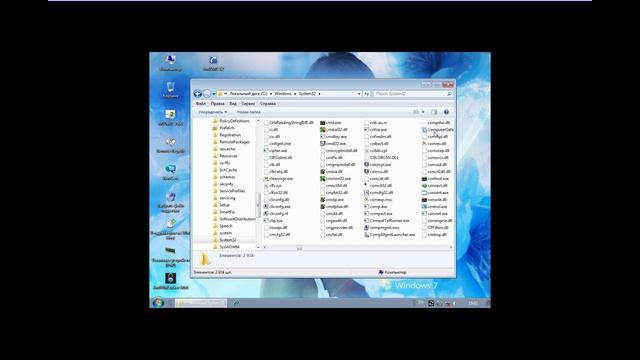Click the tree pane scroll-up arrow
640x360 pixels.
(x=258, y=121)
